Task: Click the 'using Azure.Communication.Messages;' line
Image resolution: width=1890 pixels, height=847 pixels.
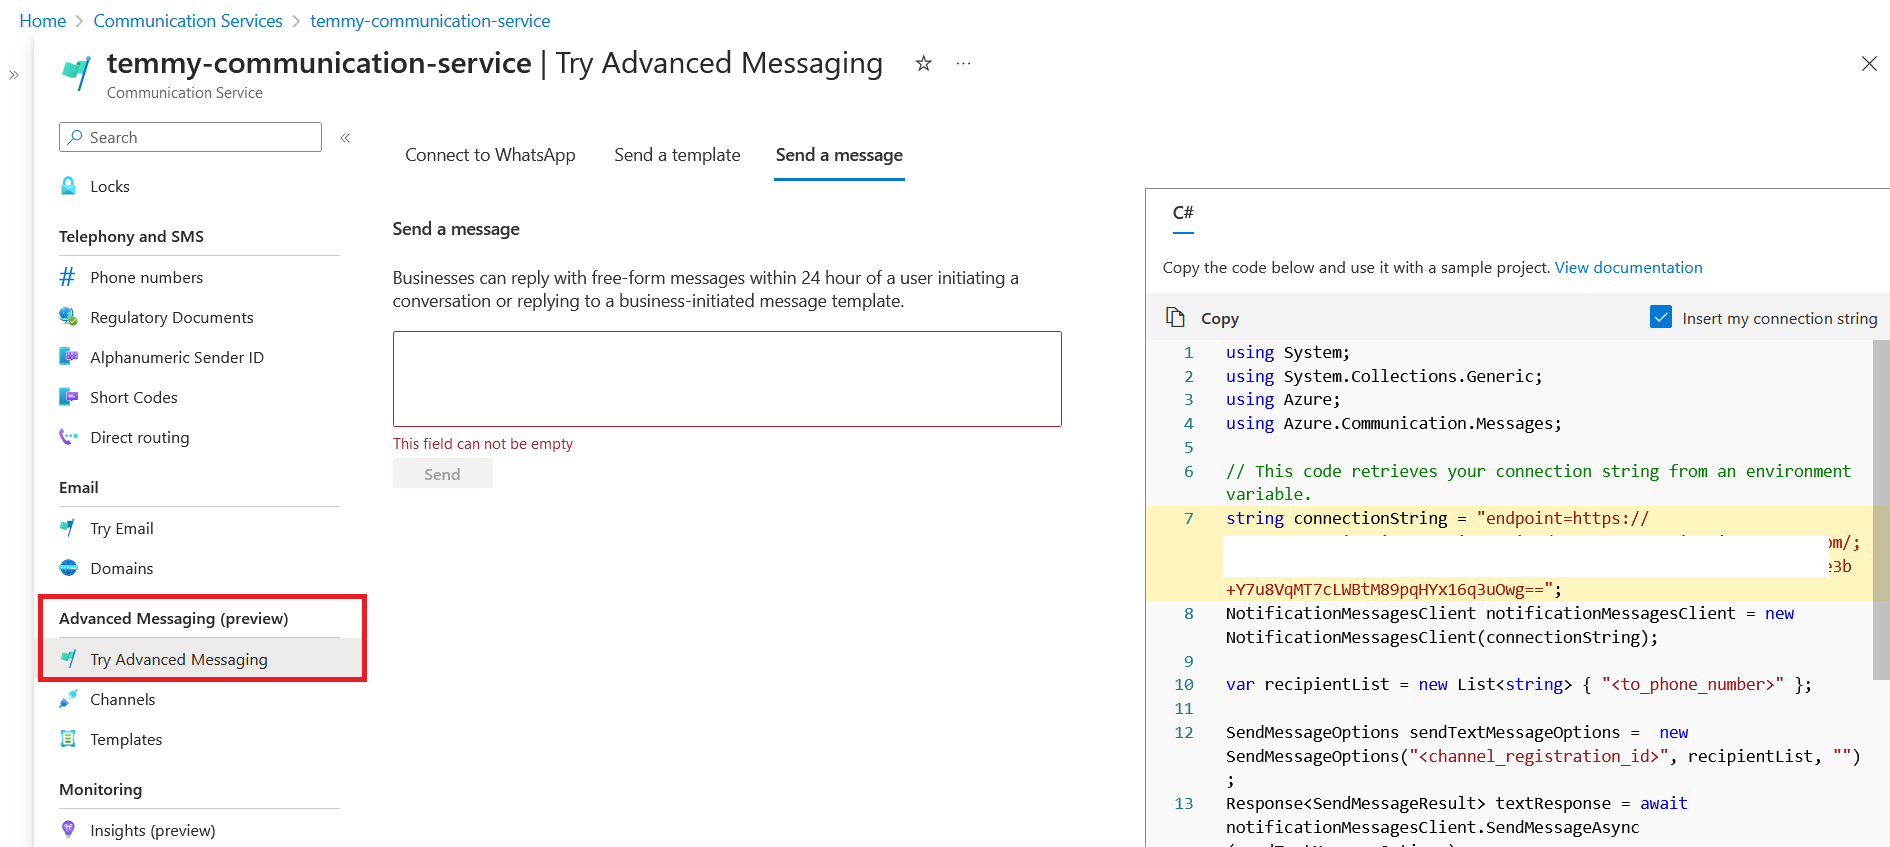Action: coord(1393,423)
